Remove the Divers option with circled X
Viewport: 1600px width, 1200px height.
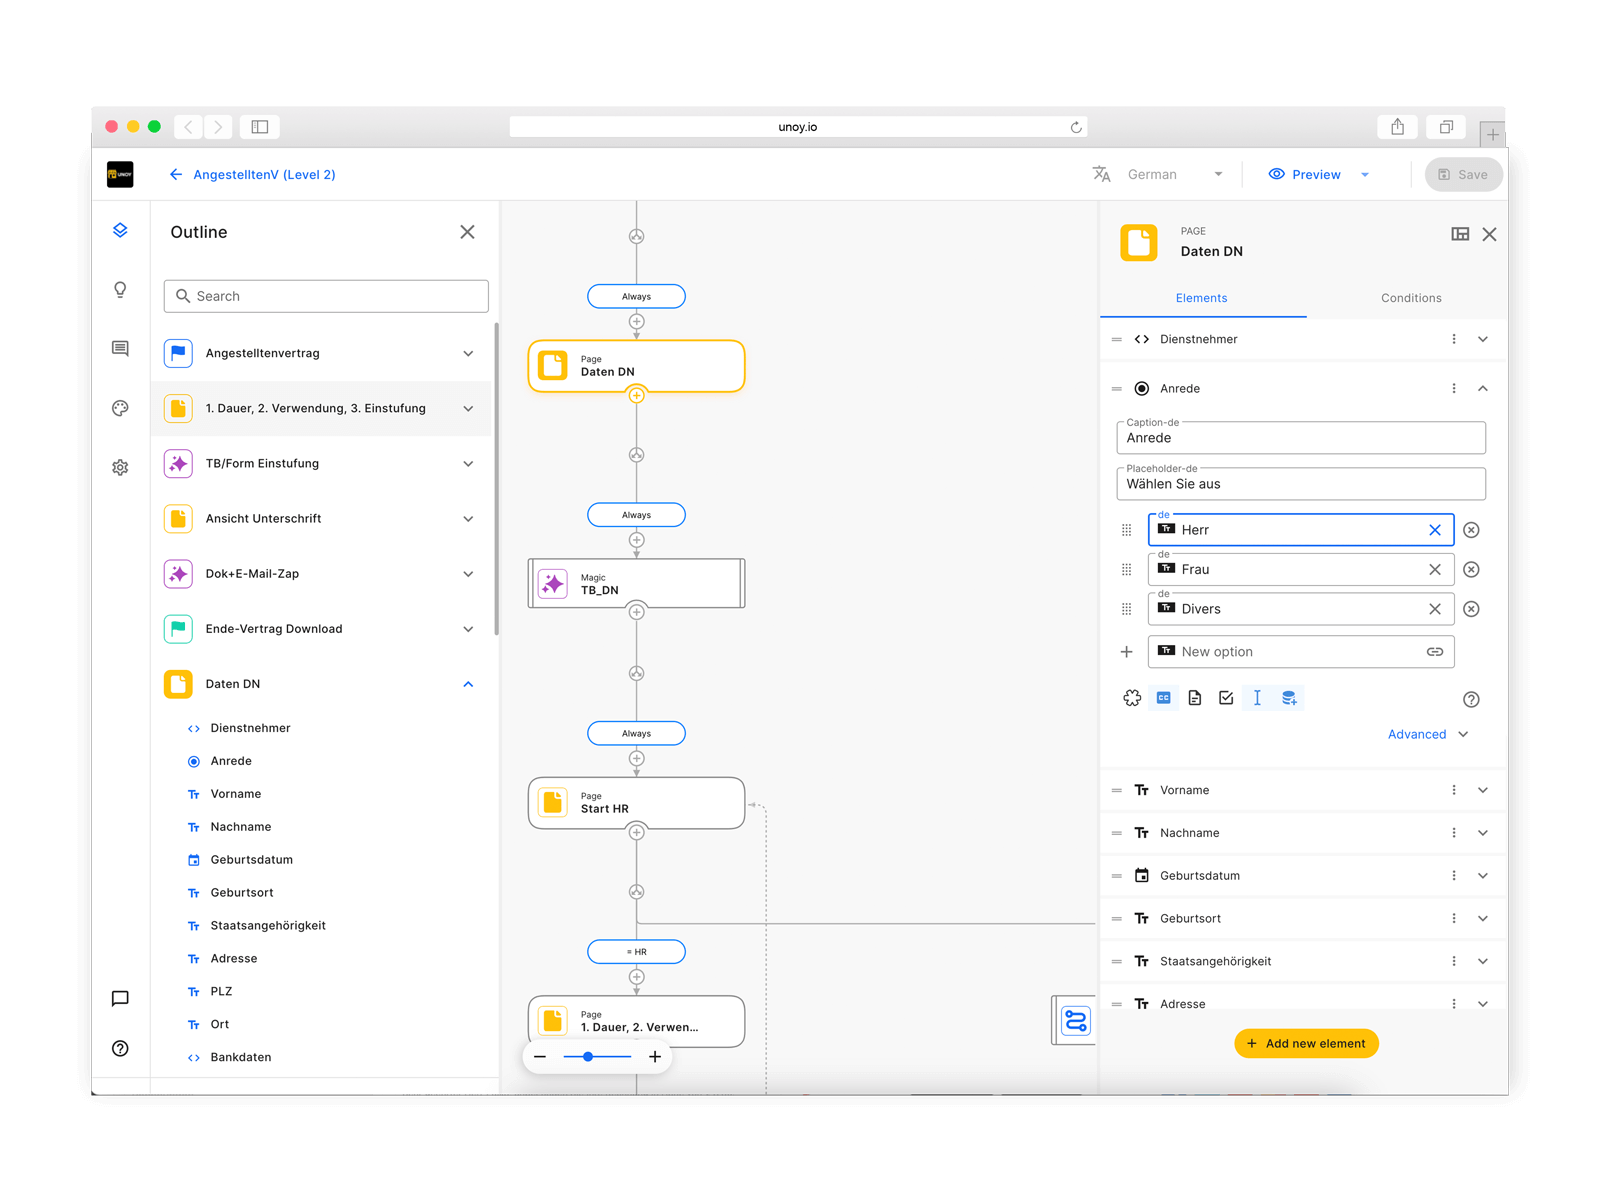point(1471,609)
